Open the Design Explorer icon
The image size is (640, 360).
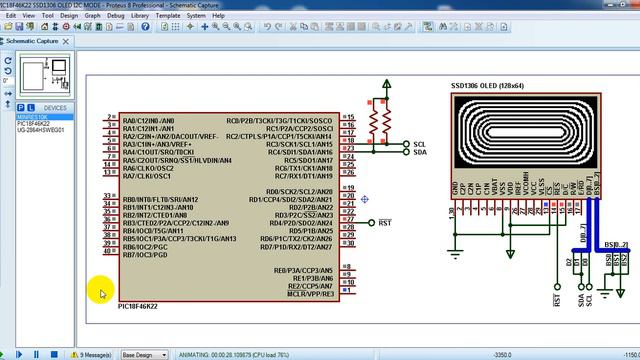pyautogui.click(x=99, y=27)
